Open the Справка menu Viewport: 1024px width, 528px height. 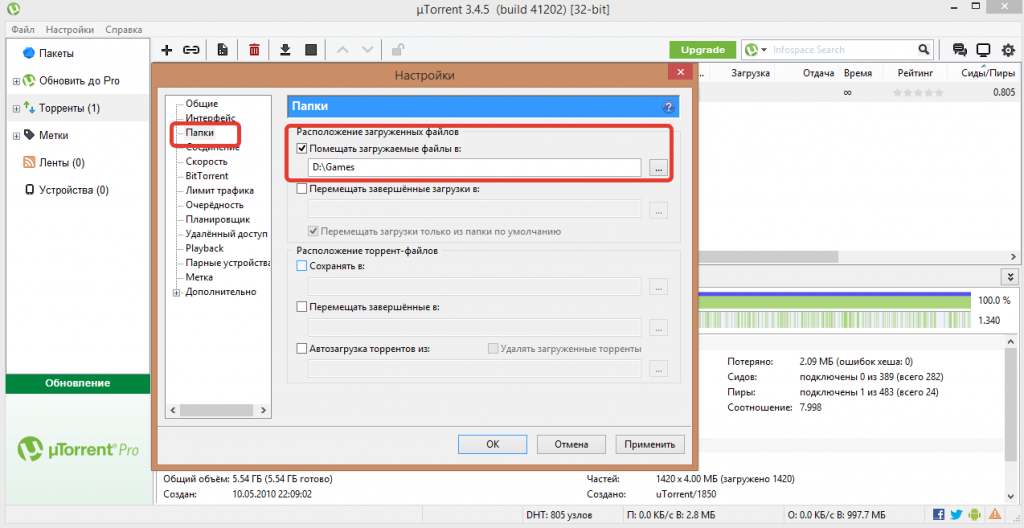coord(123,29)
